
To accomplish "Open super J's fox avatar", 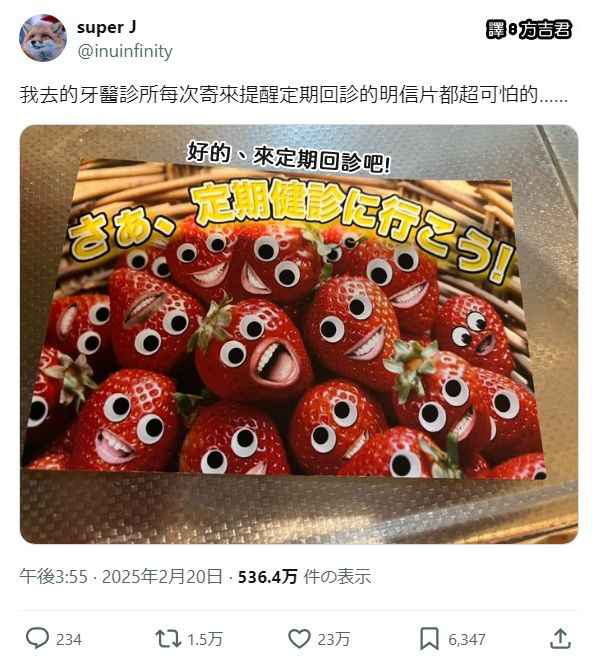I will (43, 38).
